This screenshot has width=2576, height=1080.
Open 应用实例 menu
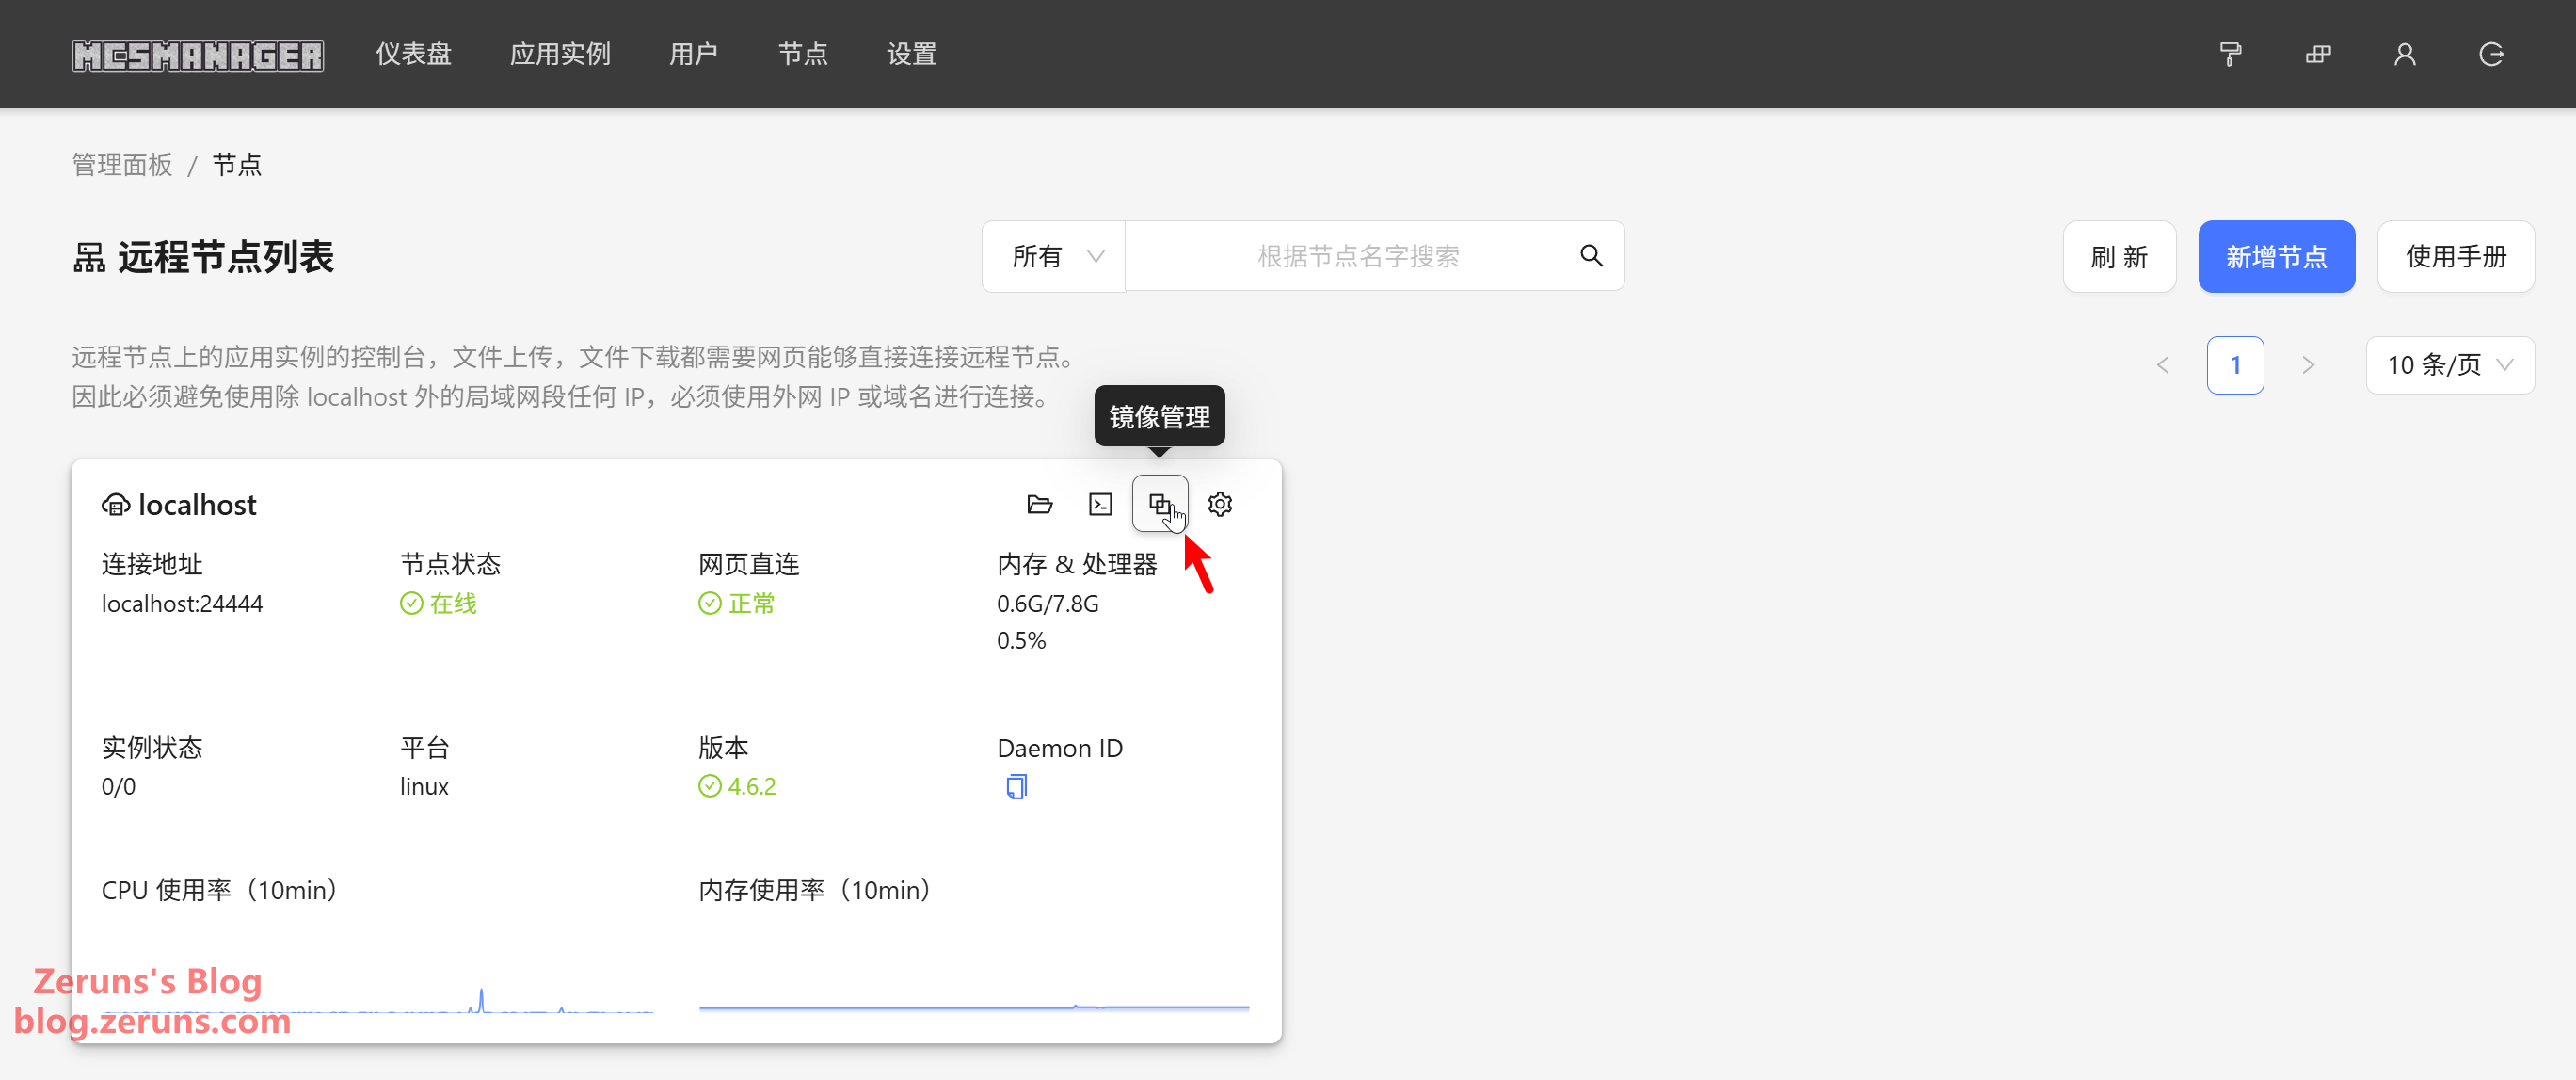pos(560,54)
